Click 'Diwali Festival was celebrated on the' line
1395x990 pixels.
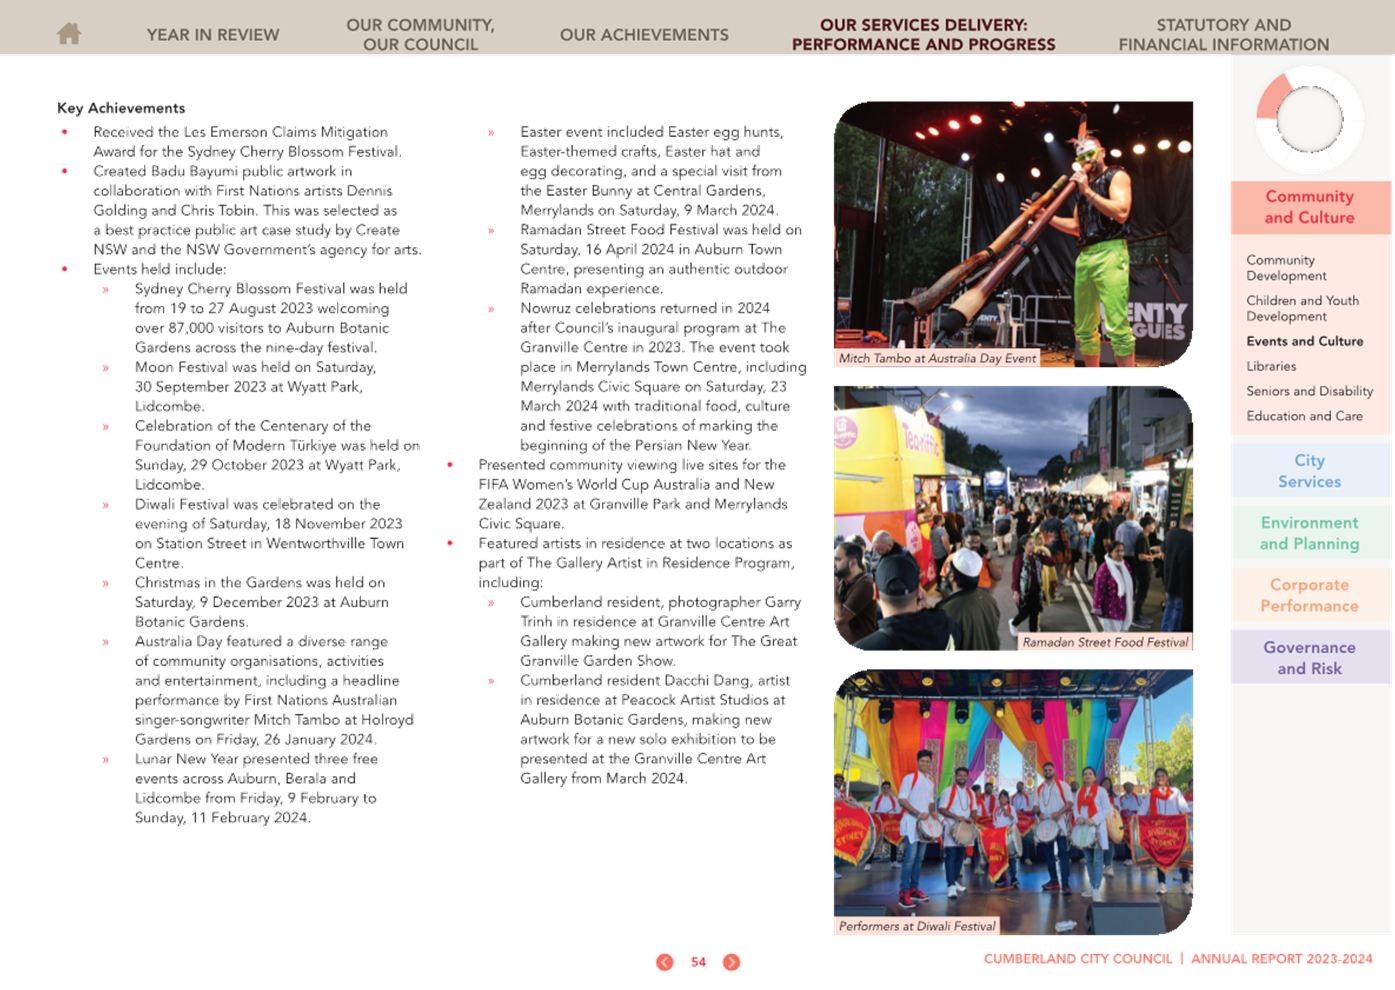[x=258, y=504]
